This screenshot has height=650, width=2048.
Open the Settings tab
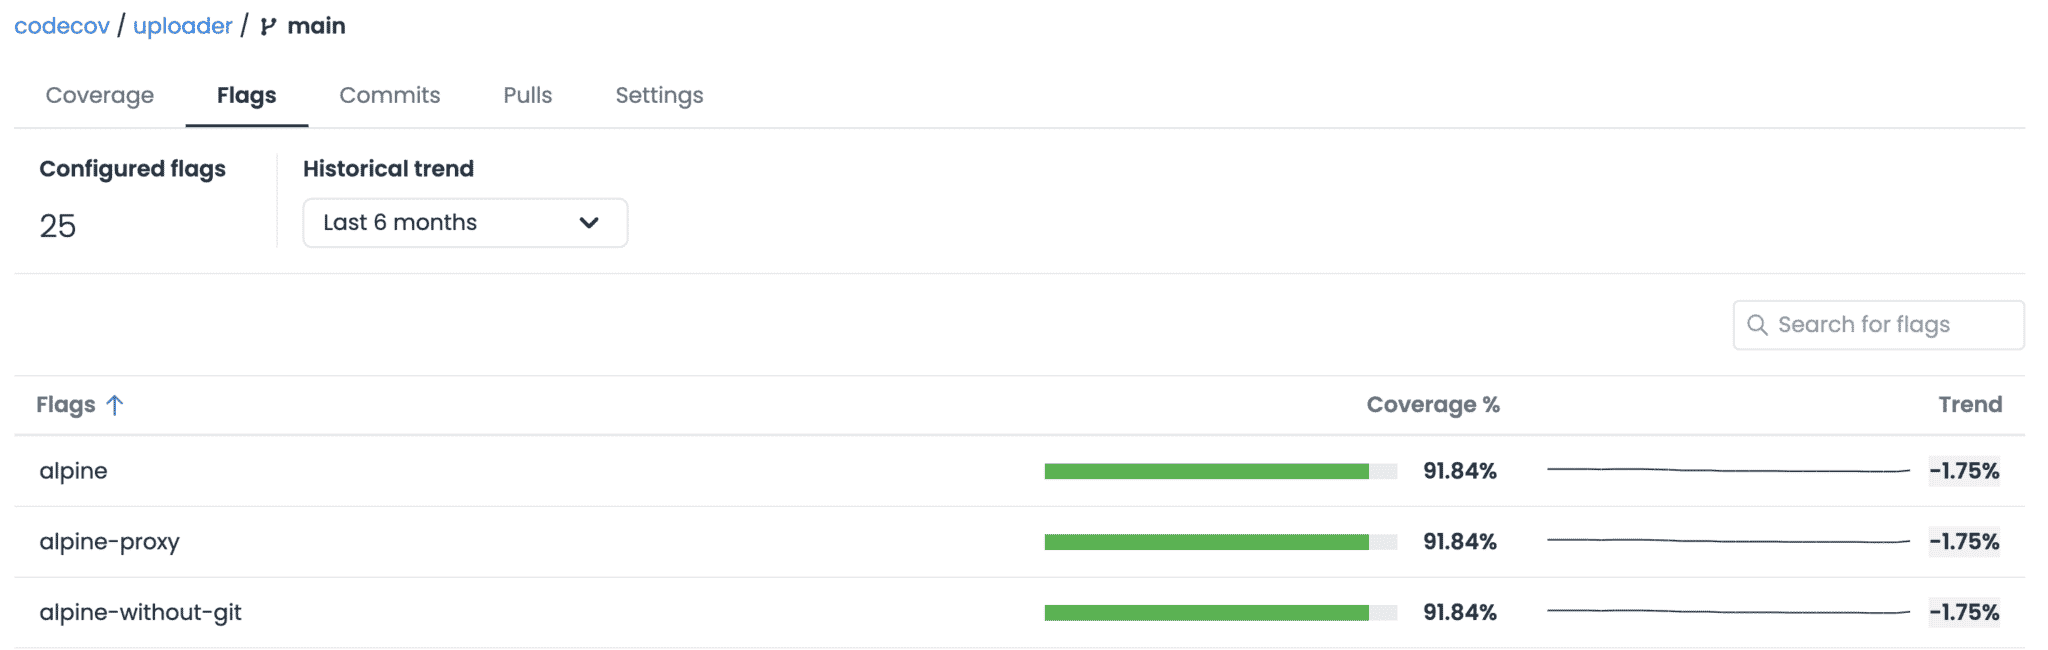(659, 95)
